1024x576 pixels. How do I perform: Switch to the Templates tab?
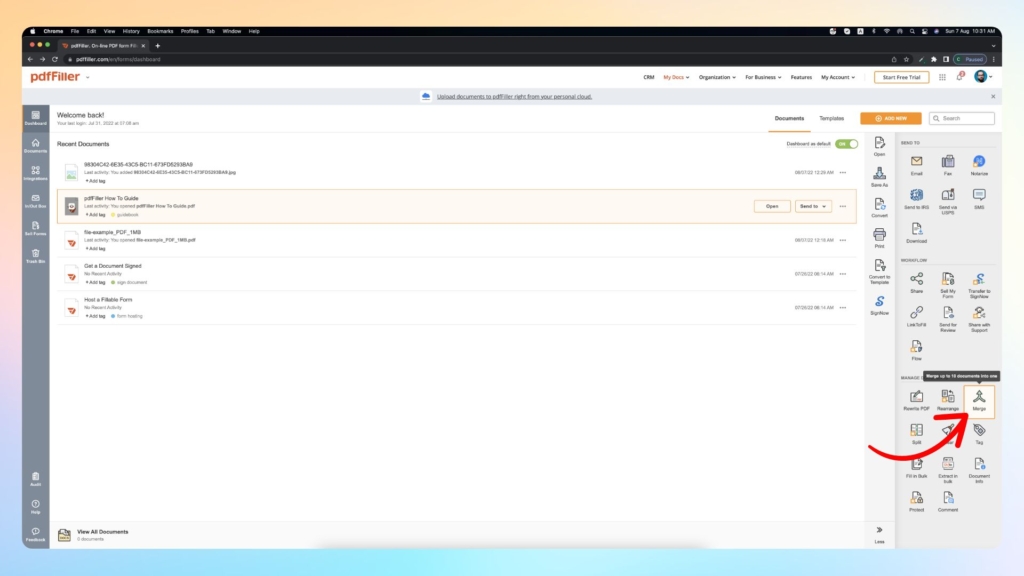[831, 118]
